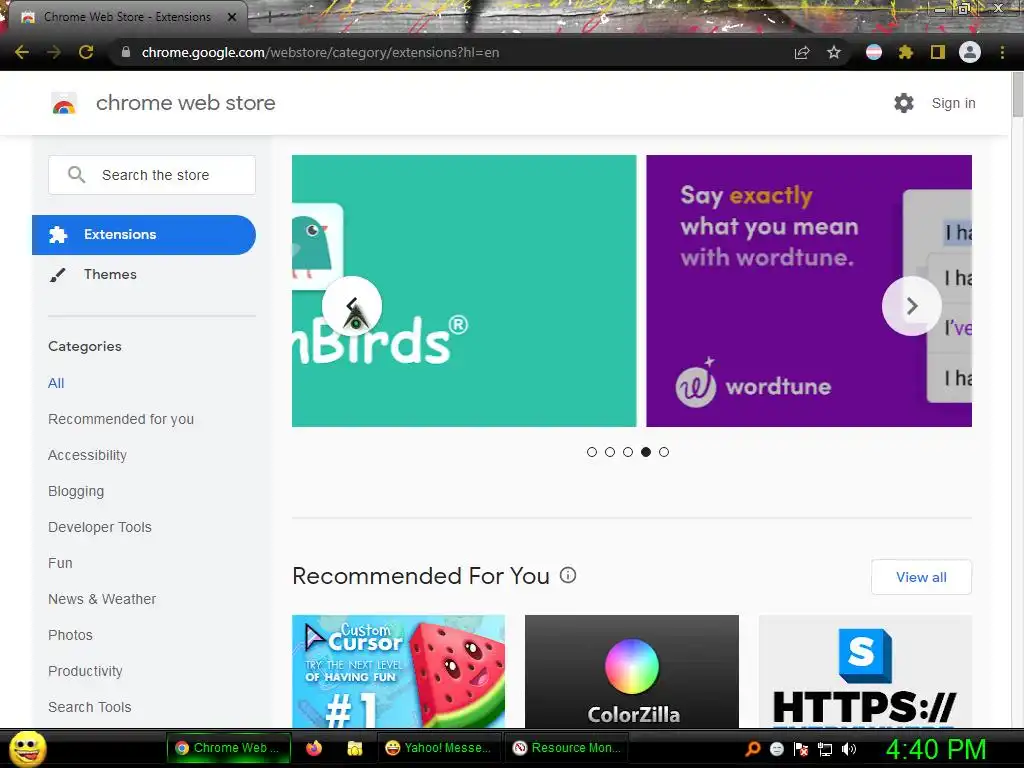Image resolution: width=1024 pixels, height=768 pixels.
Task: Click the 4:40 PM taskbar clock
Action: [936, 749]
